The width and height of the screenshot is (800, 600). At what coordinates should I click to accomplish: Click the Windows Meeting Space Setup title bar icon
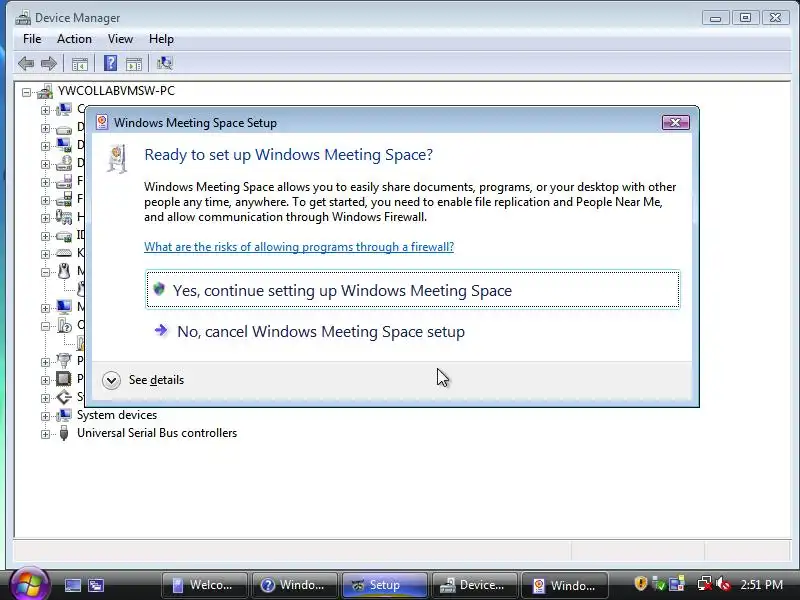coord(102,122)
